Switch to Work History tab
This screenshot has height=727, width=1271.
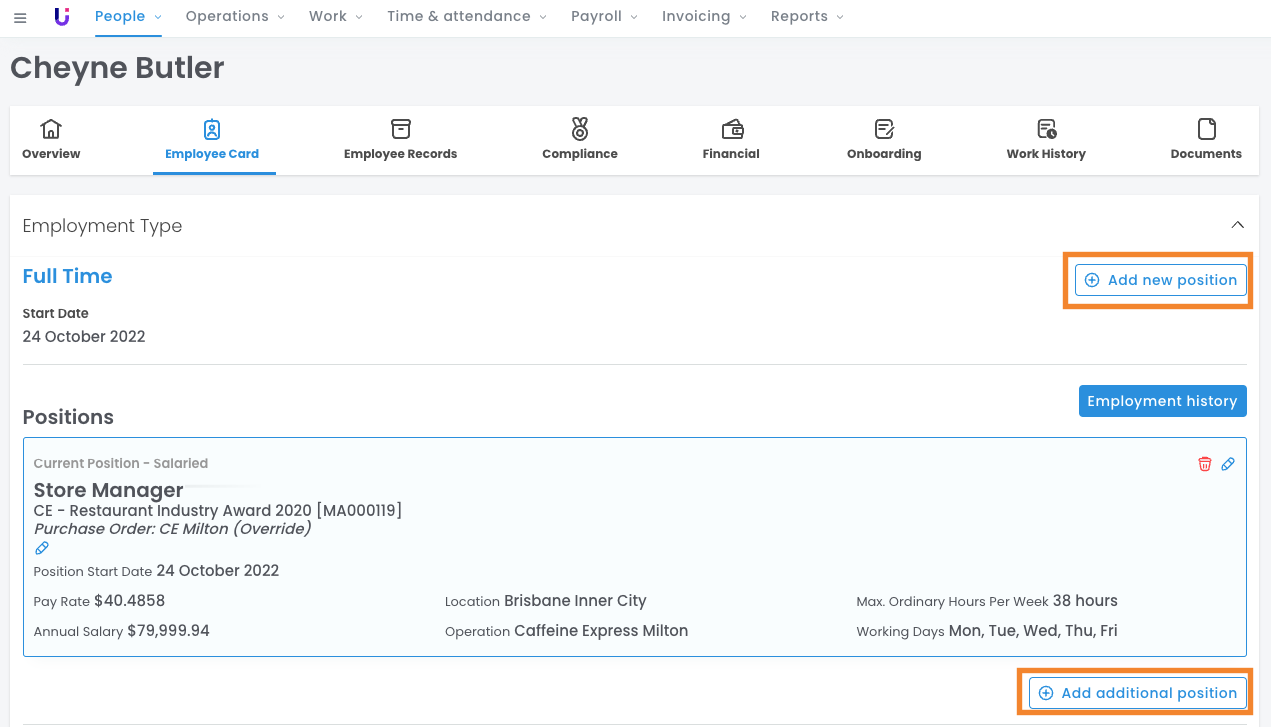pos(1046,140)
